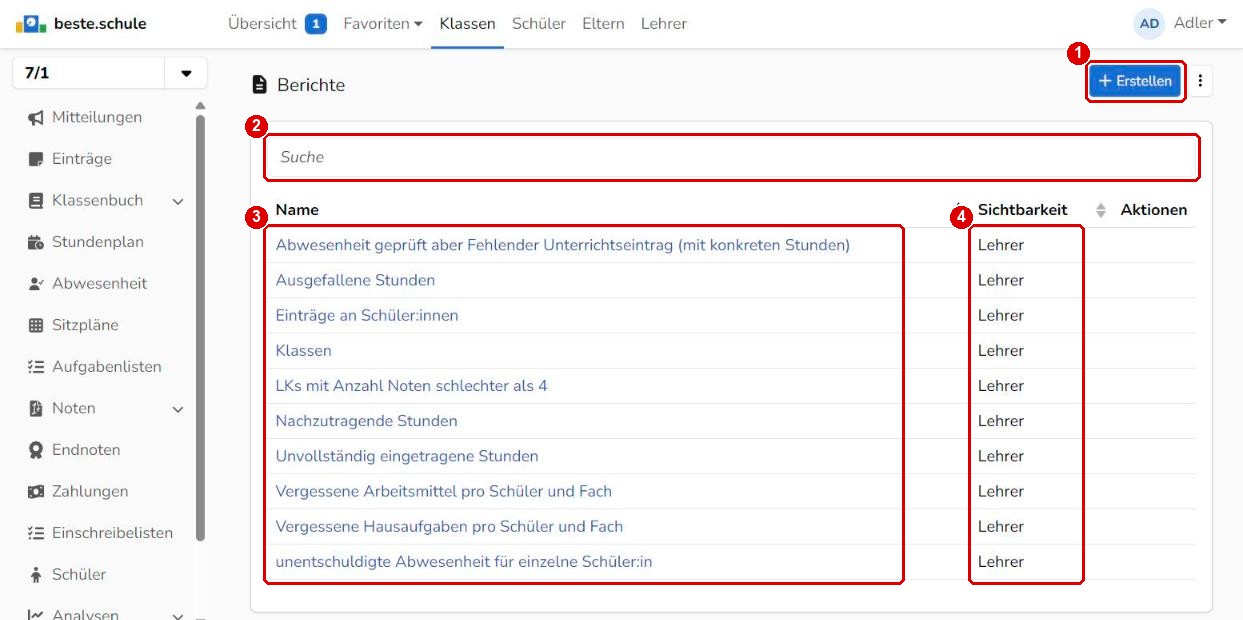Click the Aufgabenlisten checklist icon
The height and width of the screenshot is (620, 1243).
[x=36, y=367]
